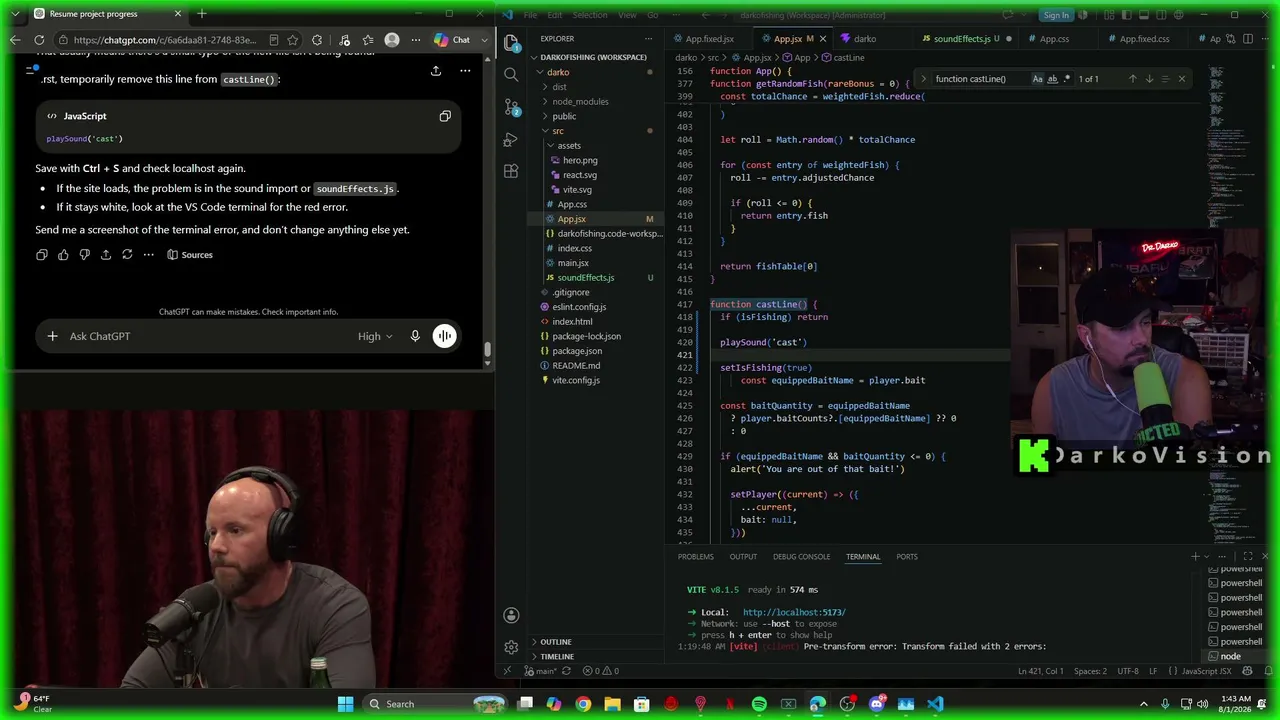1280x720 pixels.
Task: Open the High reasoning effort dropdown in ChatGPT
Action: click(375, 336)
